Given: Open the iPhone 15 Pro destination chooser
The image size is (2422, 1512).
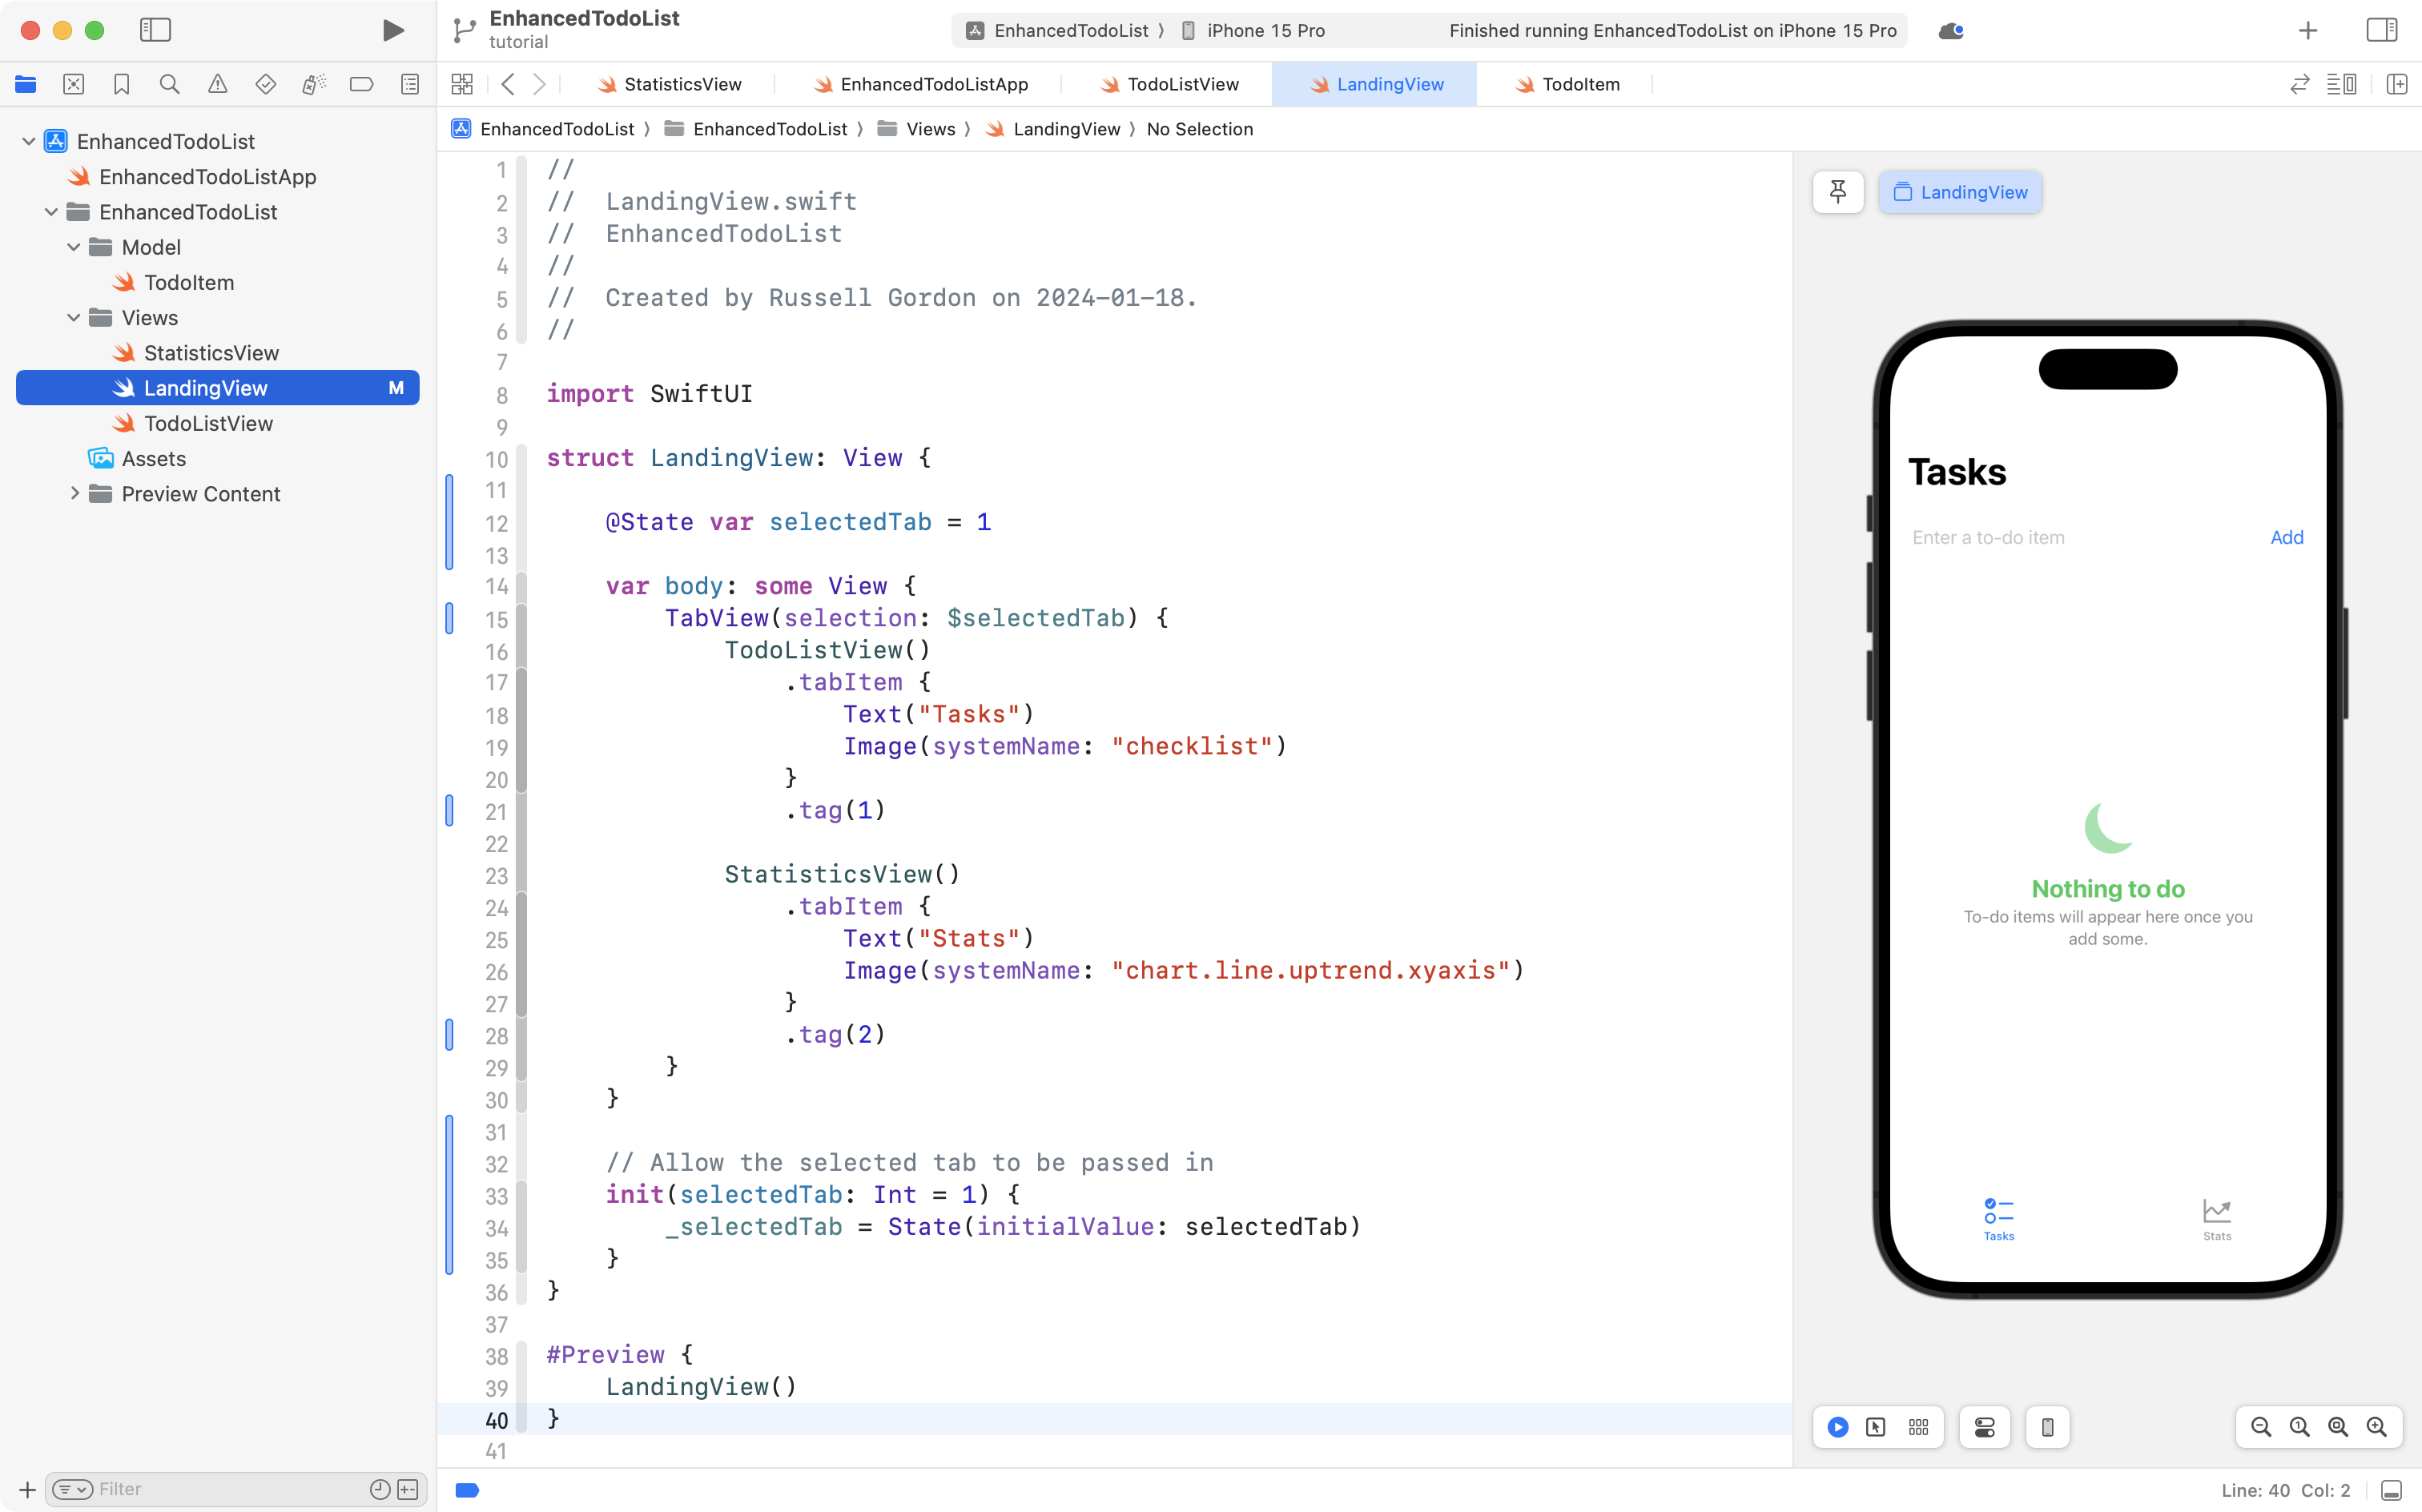Looking at the screenshot, I should [x=1263, y=30].
